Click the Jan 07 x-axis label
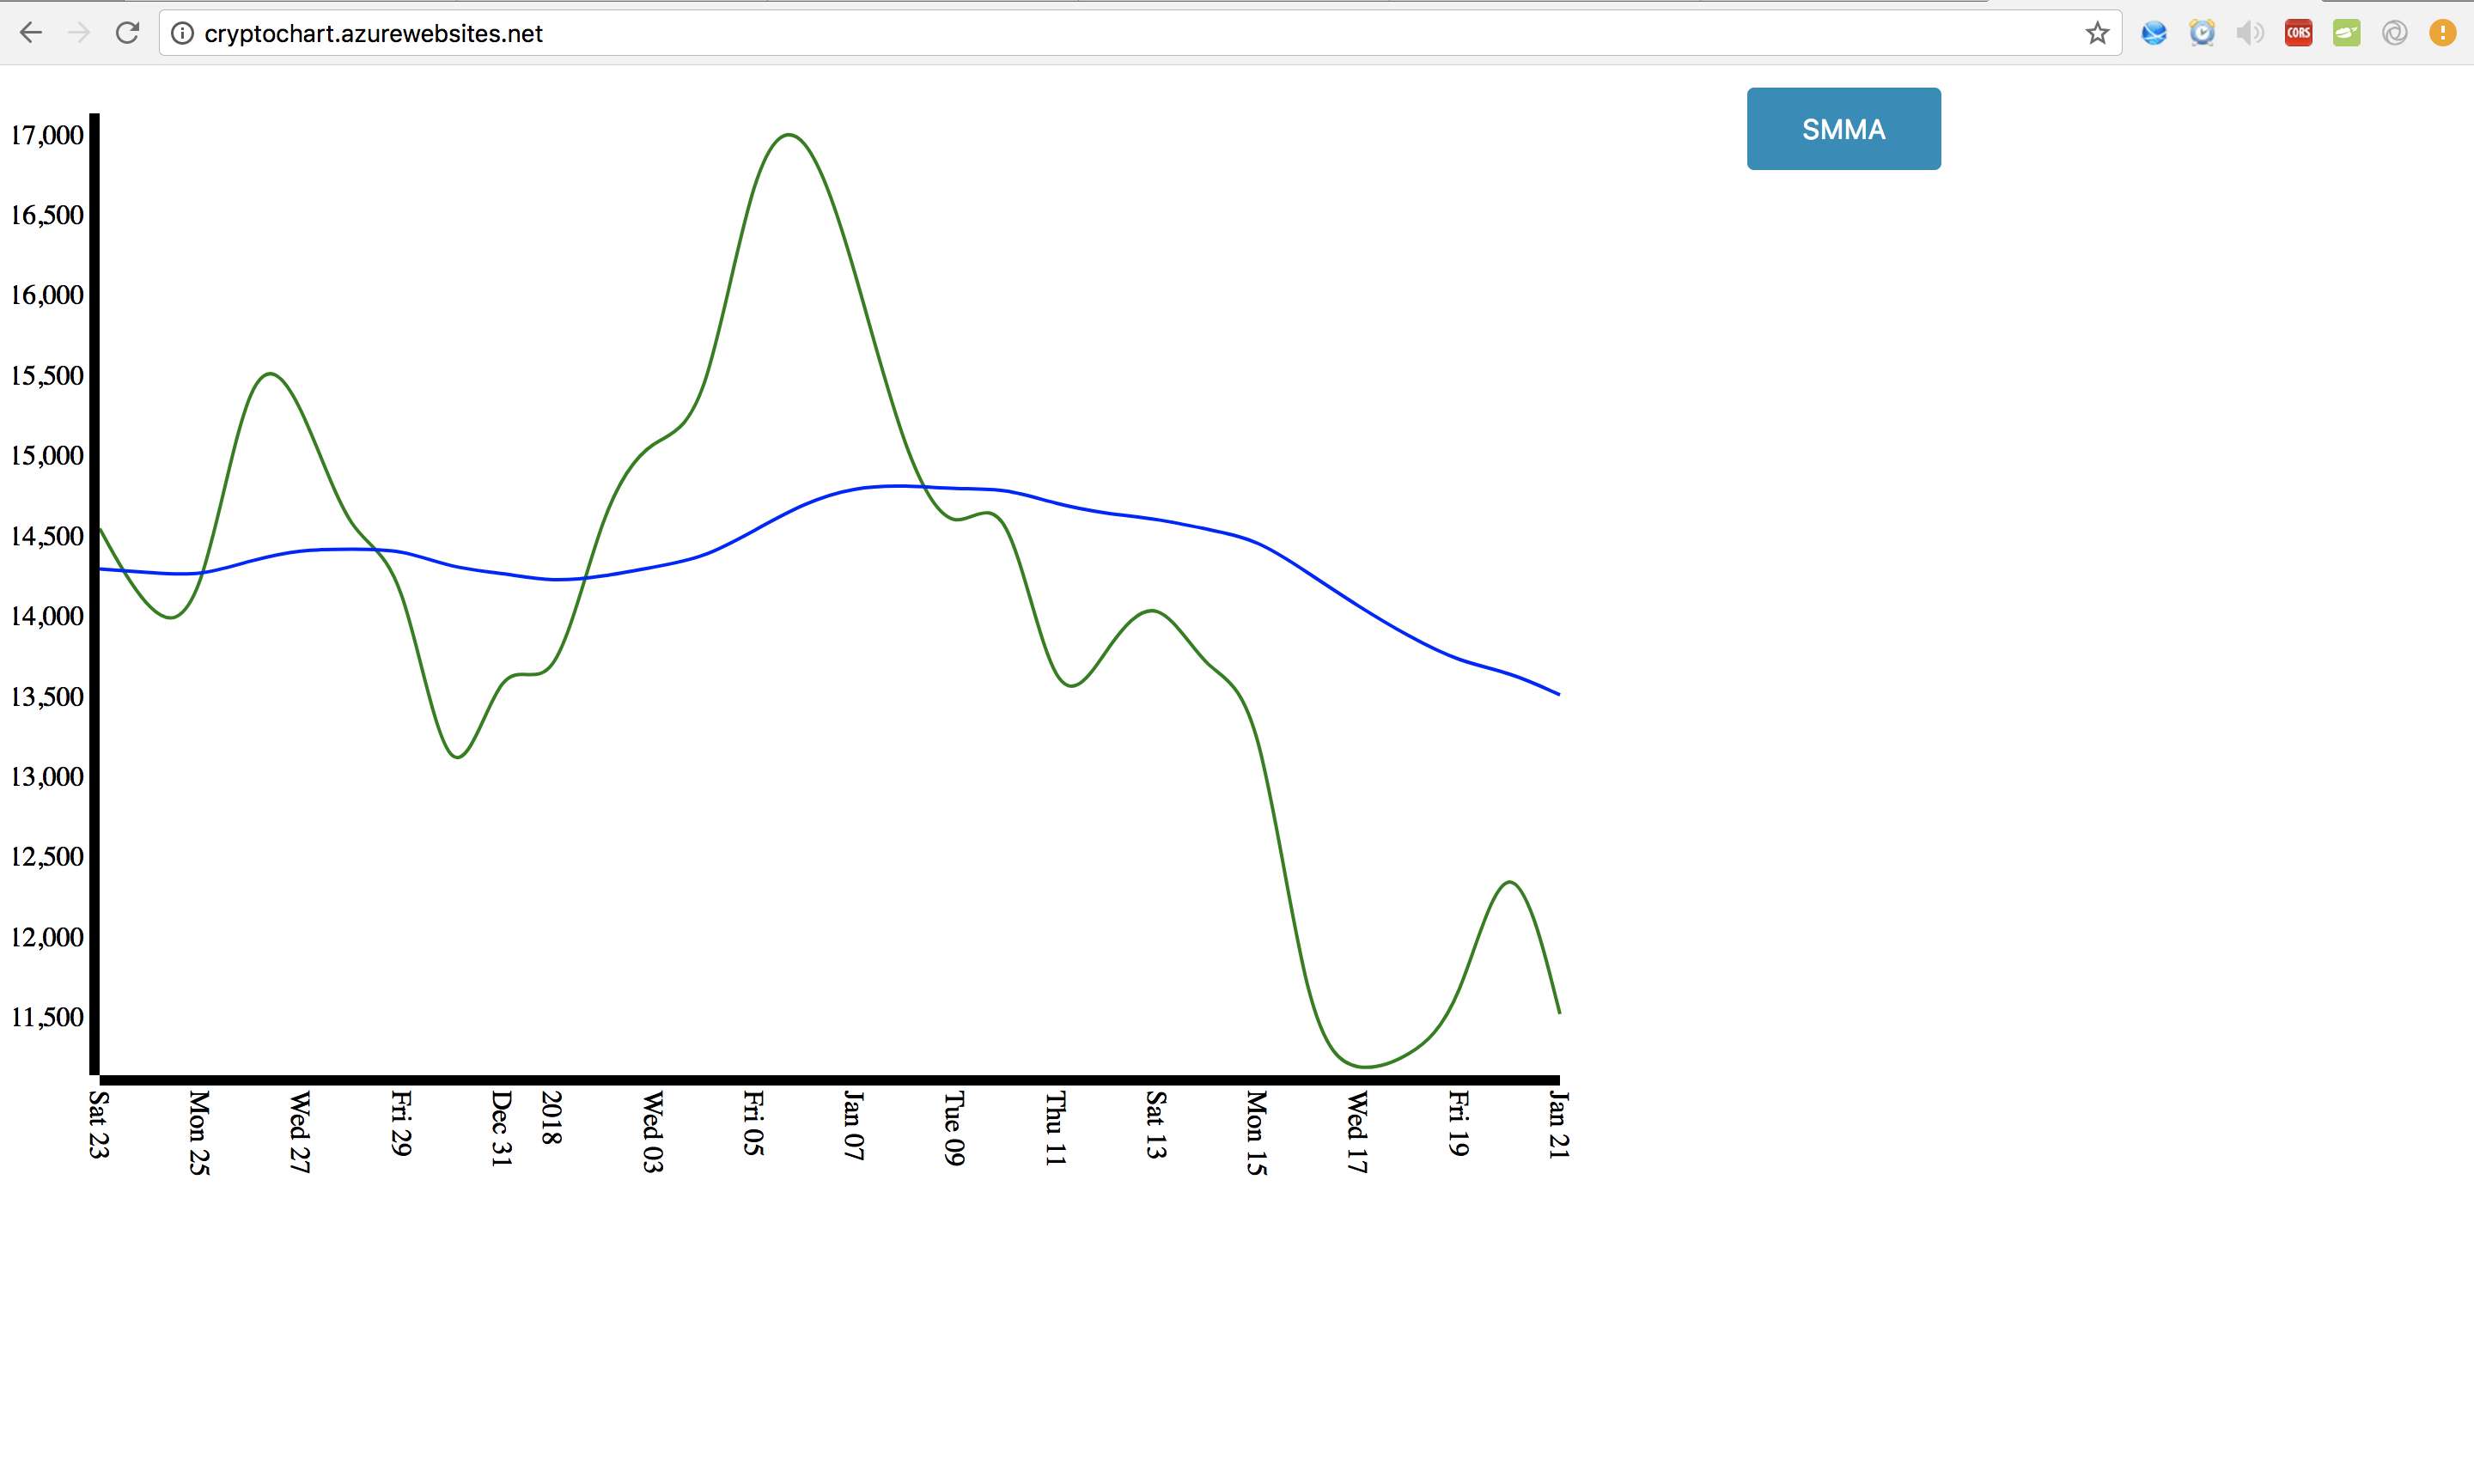This screenshot has height=1484, width=2474. click(x=853, y=1125)
